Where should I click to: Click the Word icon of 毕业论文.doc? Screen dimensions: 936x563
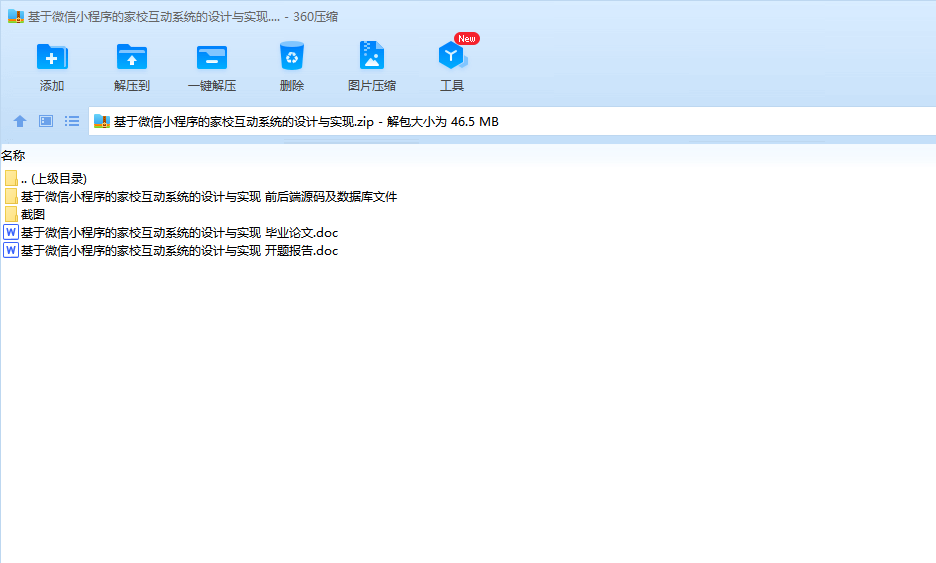tap(11, 232)
